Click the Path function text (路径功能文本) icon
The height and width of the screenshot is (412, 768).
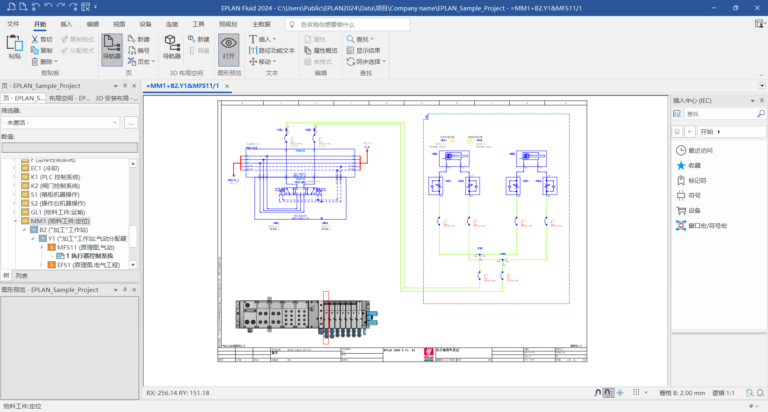(x=253, y=50)
